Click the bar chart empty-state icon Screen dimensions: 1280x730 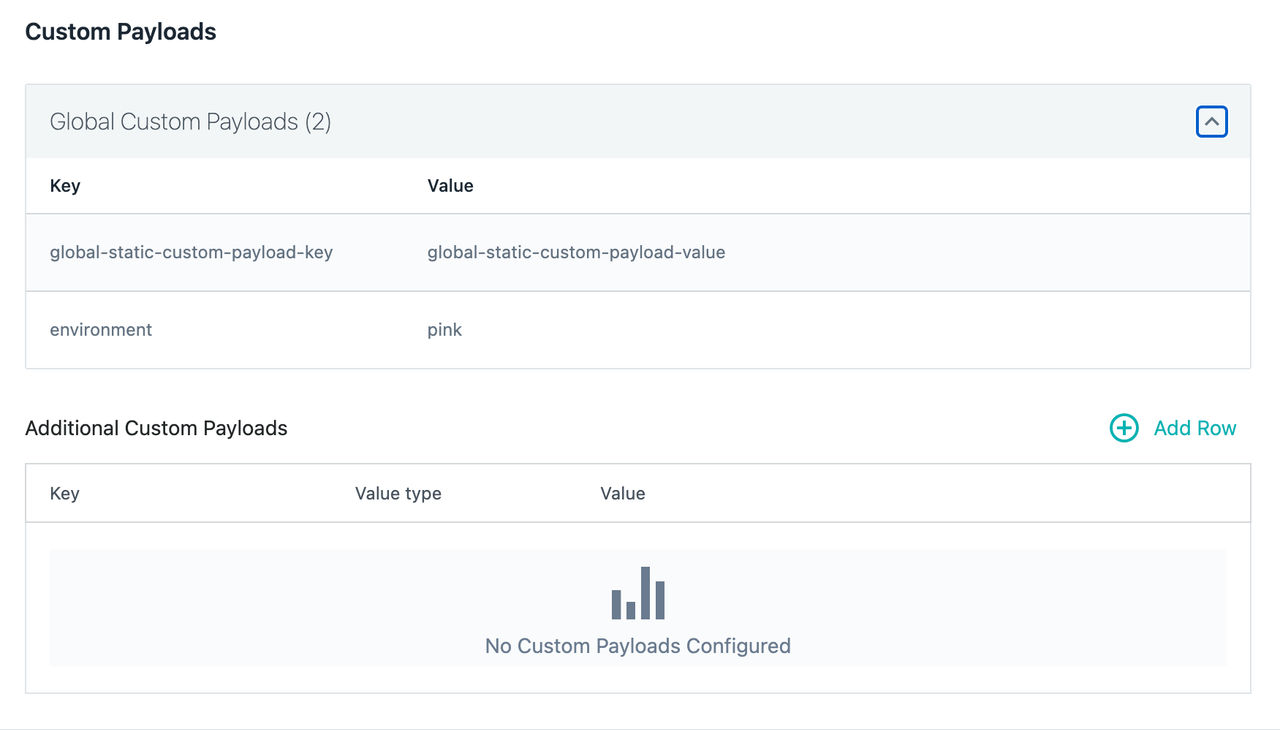[x=638, y=593]
